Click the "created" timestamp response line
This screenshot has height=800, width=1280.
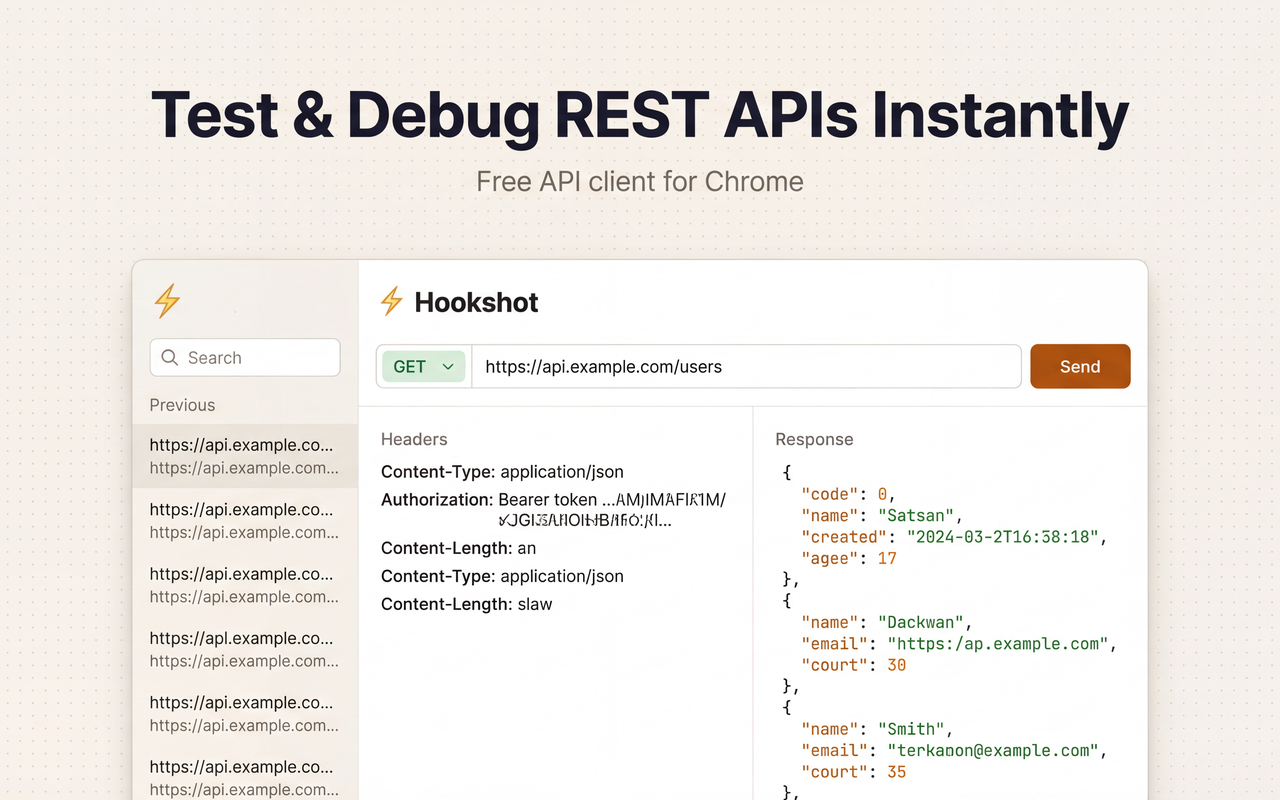click(956, 537)
